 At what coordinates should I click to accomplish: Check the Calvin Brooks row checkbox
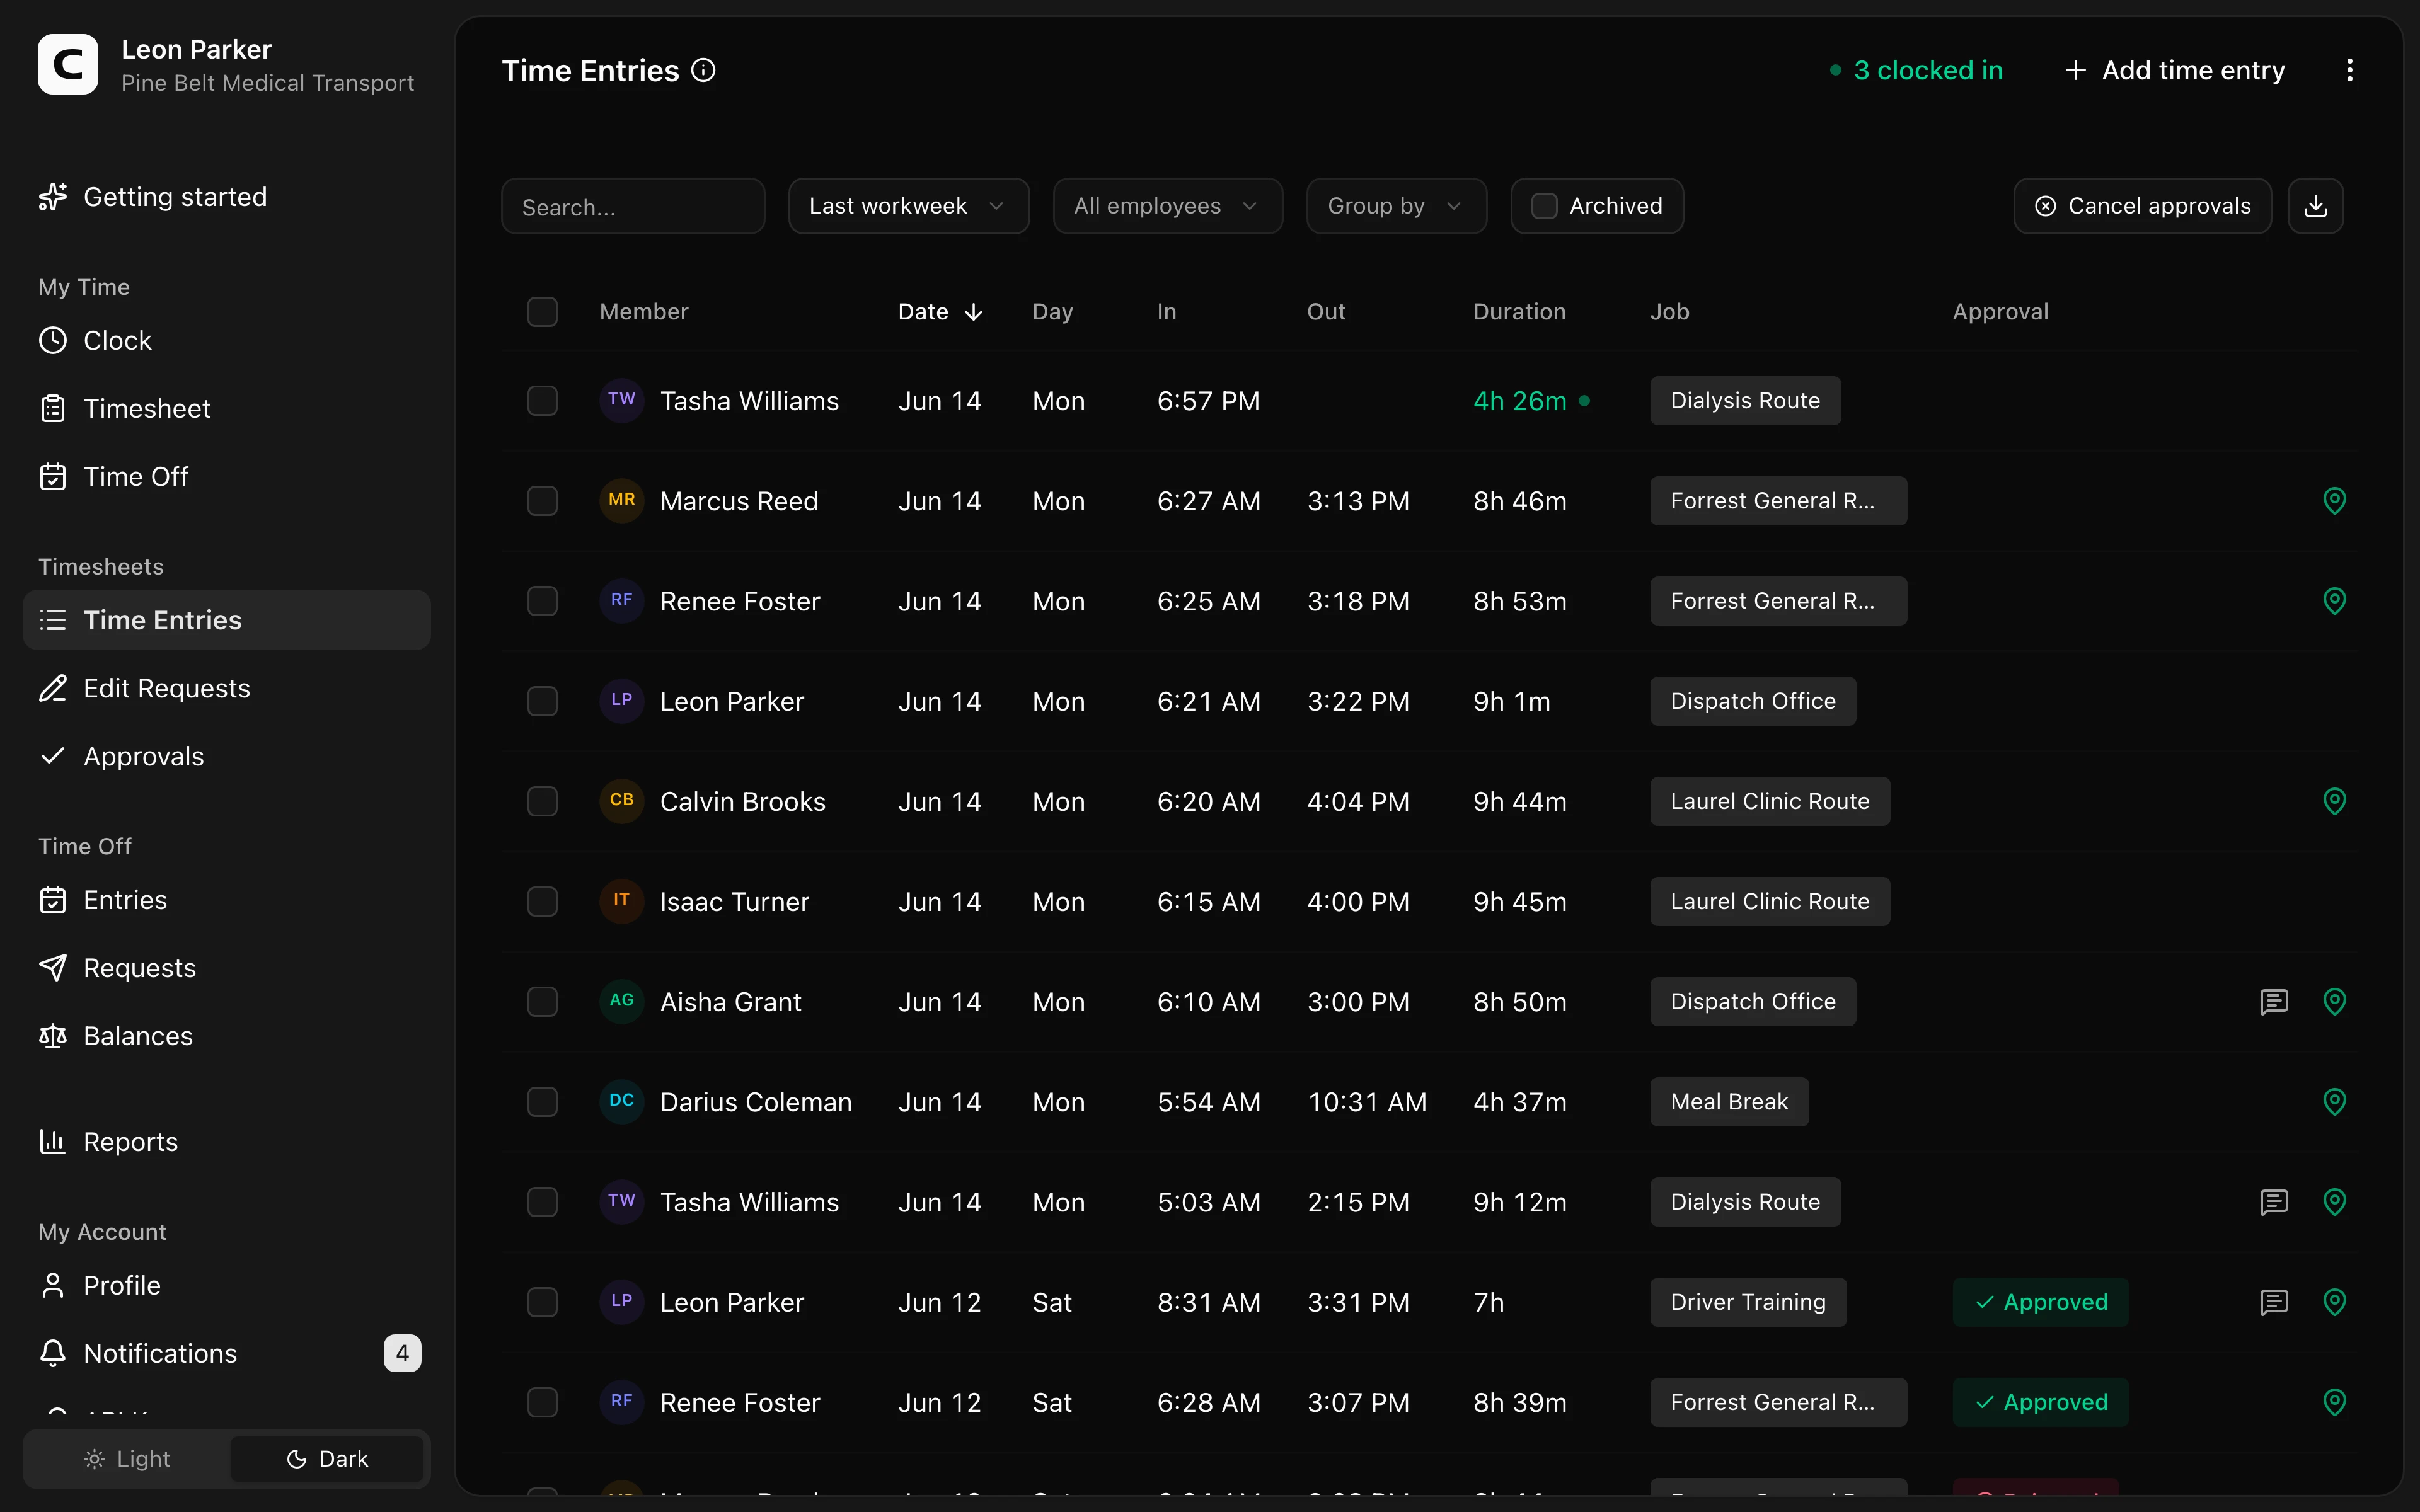pos(542,801)
